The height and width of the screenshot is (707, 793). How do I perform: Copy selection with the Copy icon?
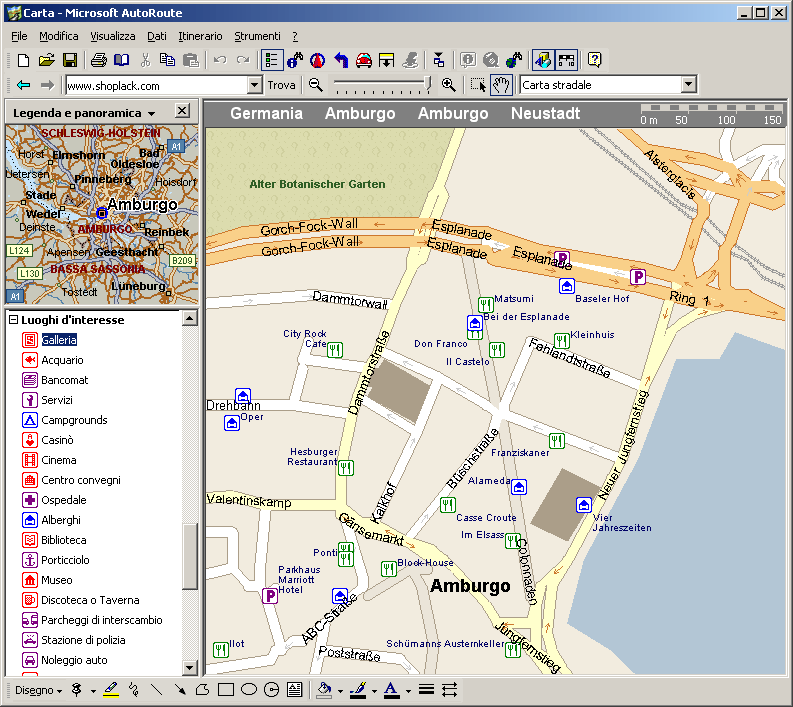click(167, 60)
